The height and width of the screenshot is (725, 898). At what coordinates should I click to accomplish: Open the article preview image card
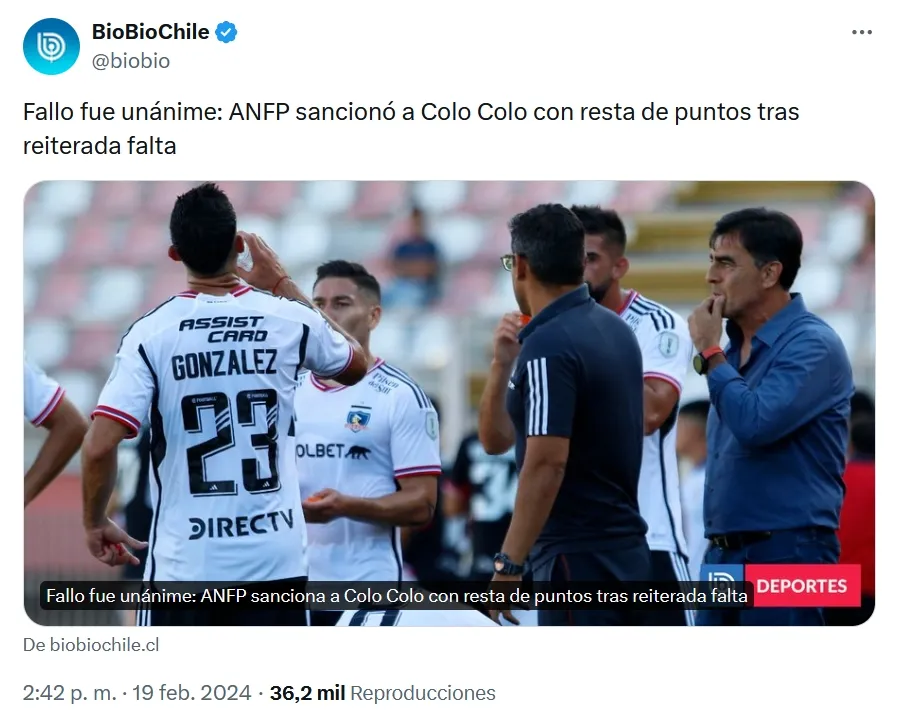click(x=449, y=403)
